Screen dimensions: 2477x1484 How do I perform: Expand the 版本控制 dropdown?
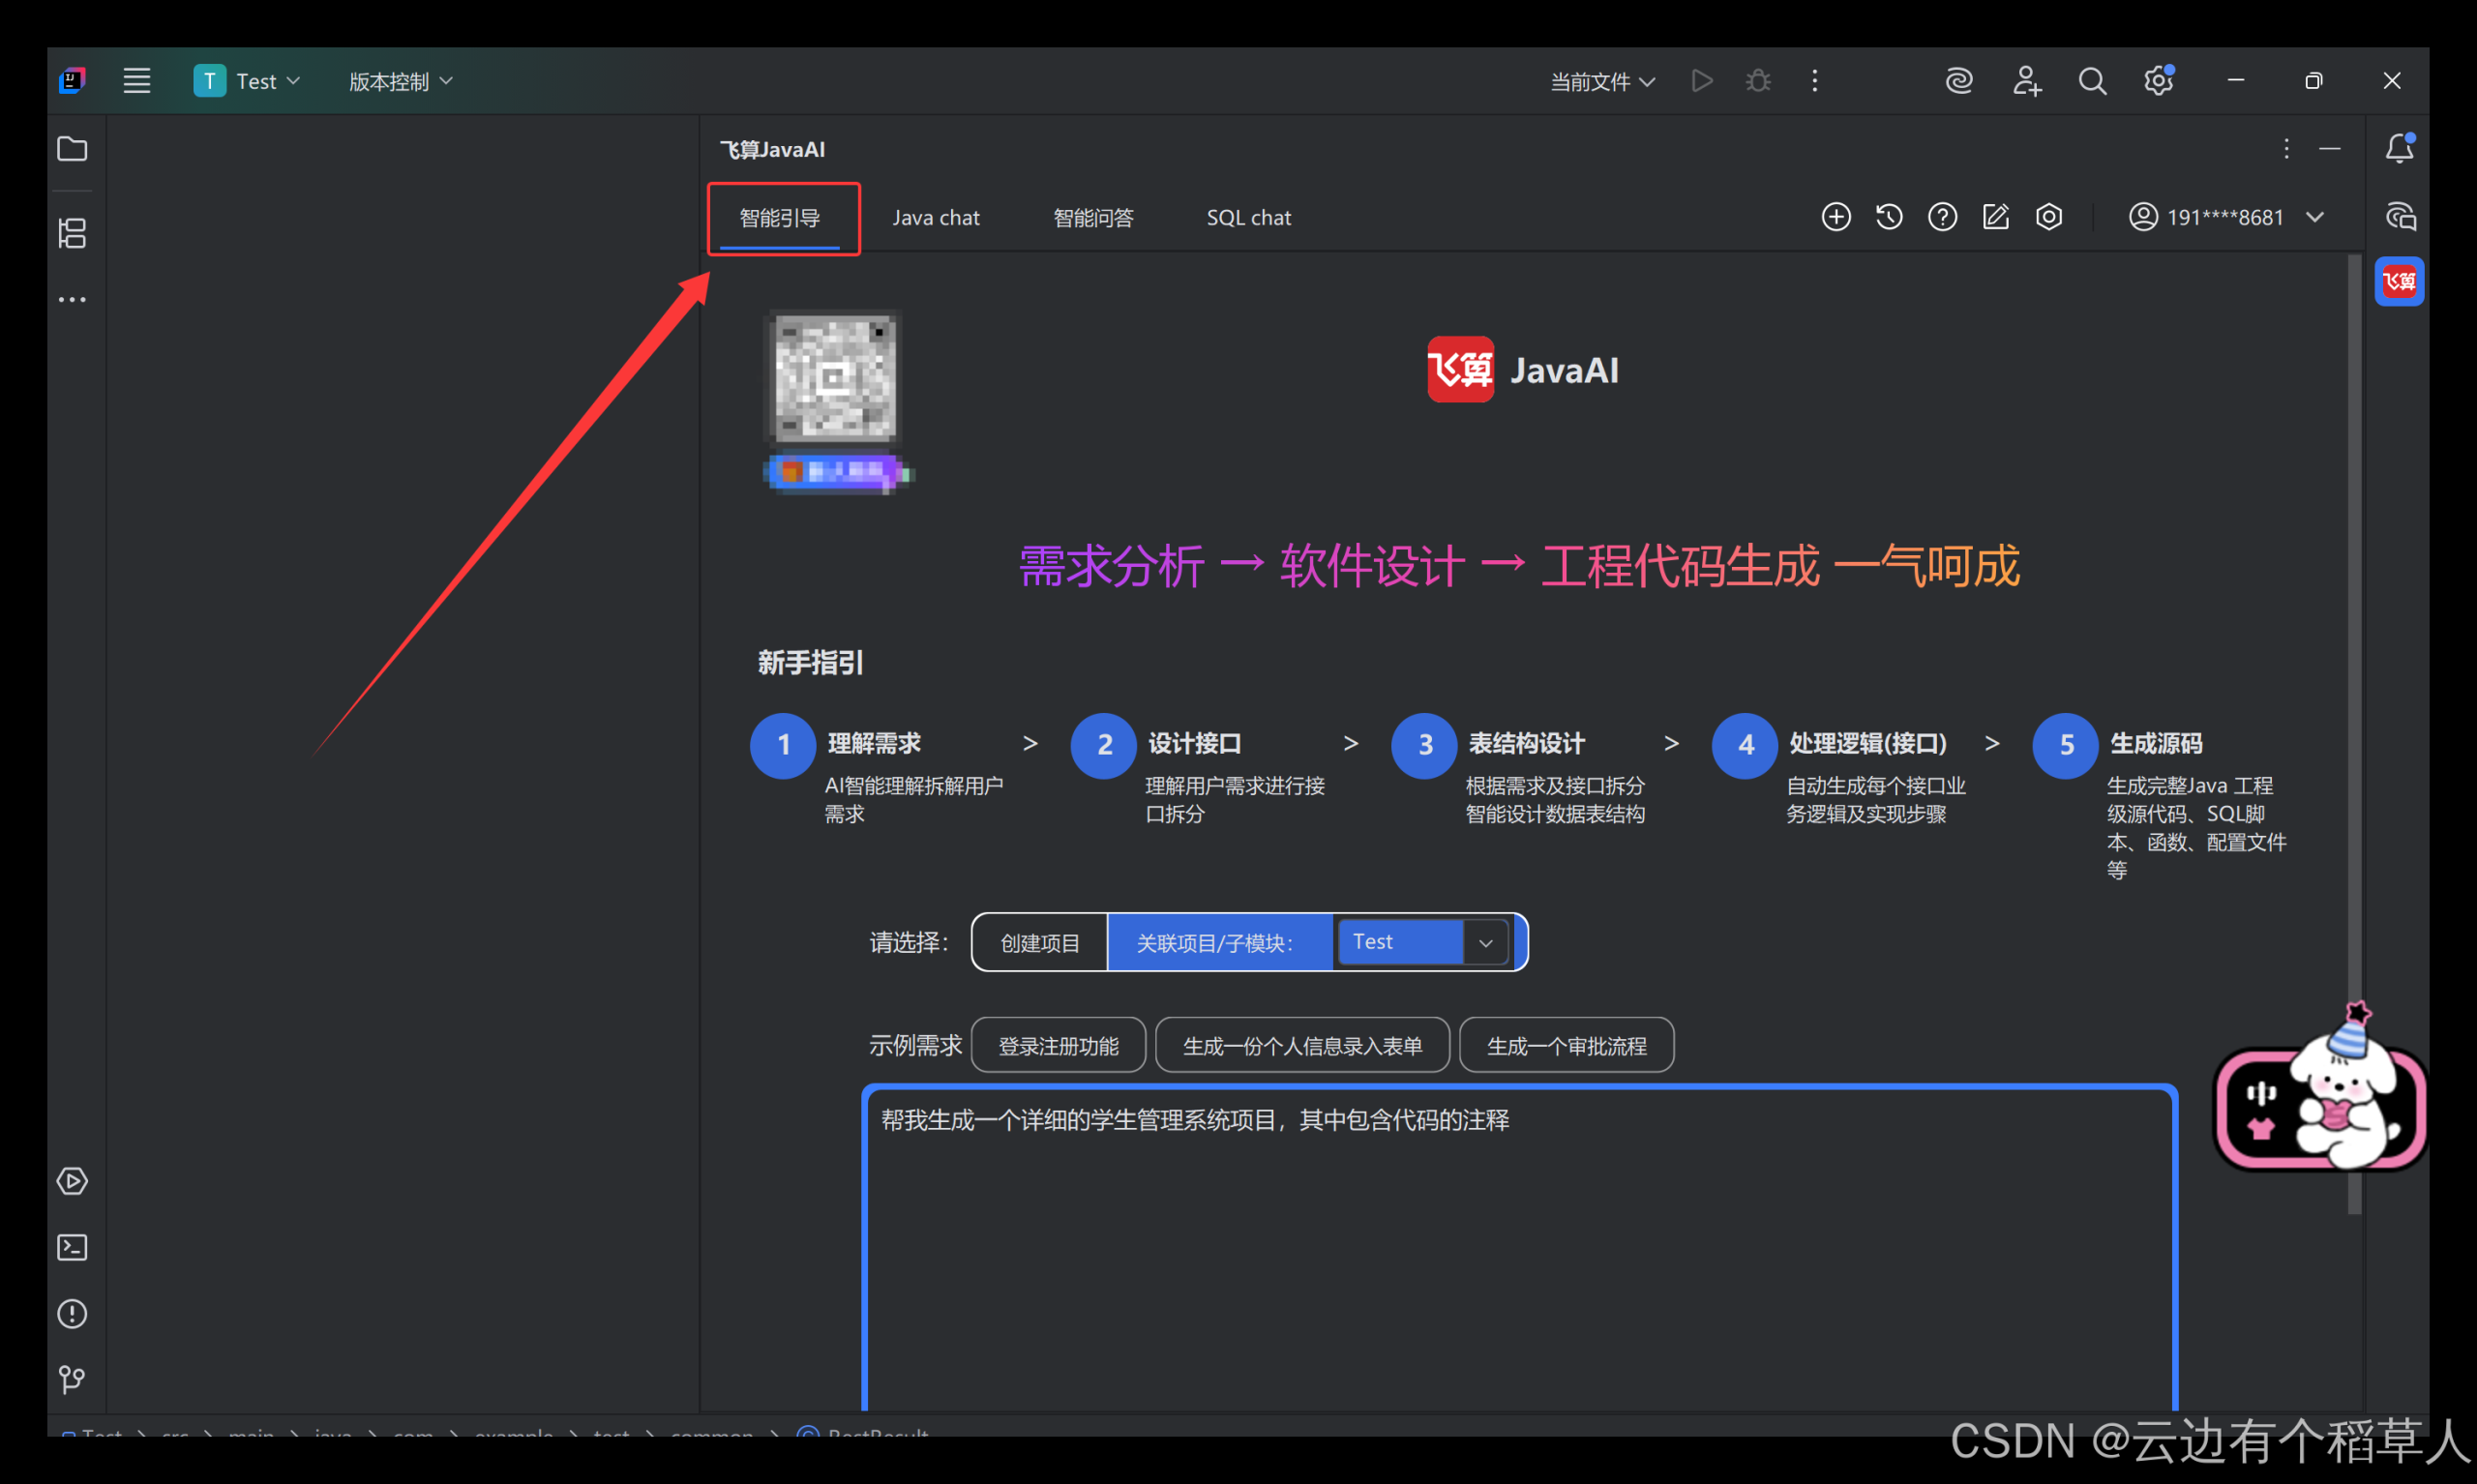(x=400, y=81)
